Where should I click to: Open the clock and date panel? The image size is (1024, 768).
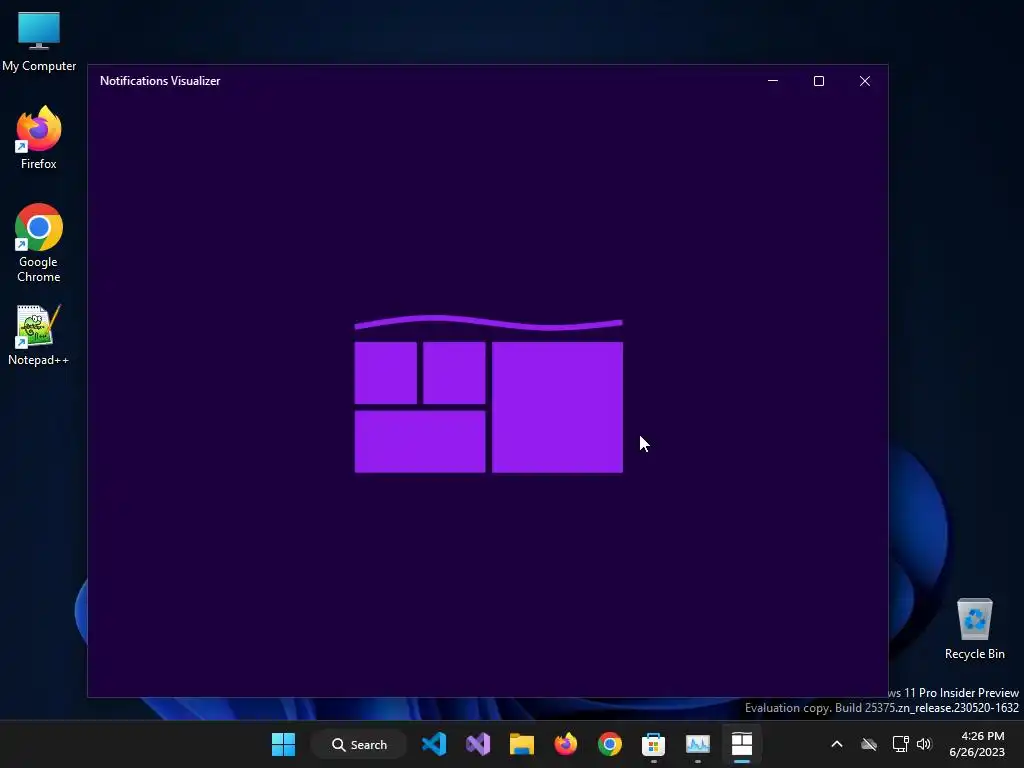click(x=977, y=744)
